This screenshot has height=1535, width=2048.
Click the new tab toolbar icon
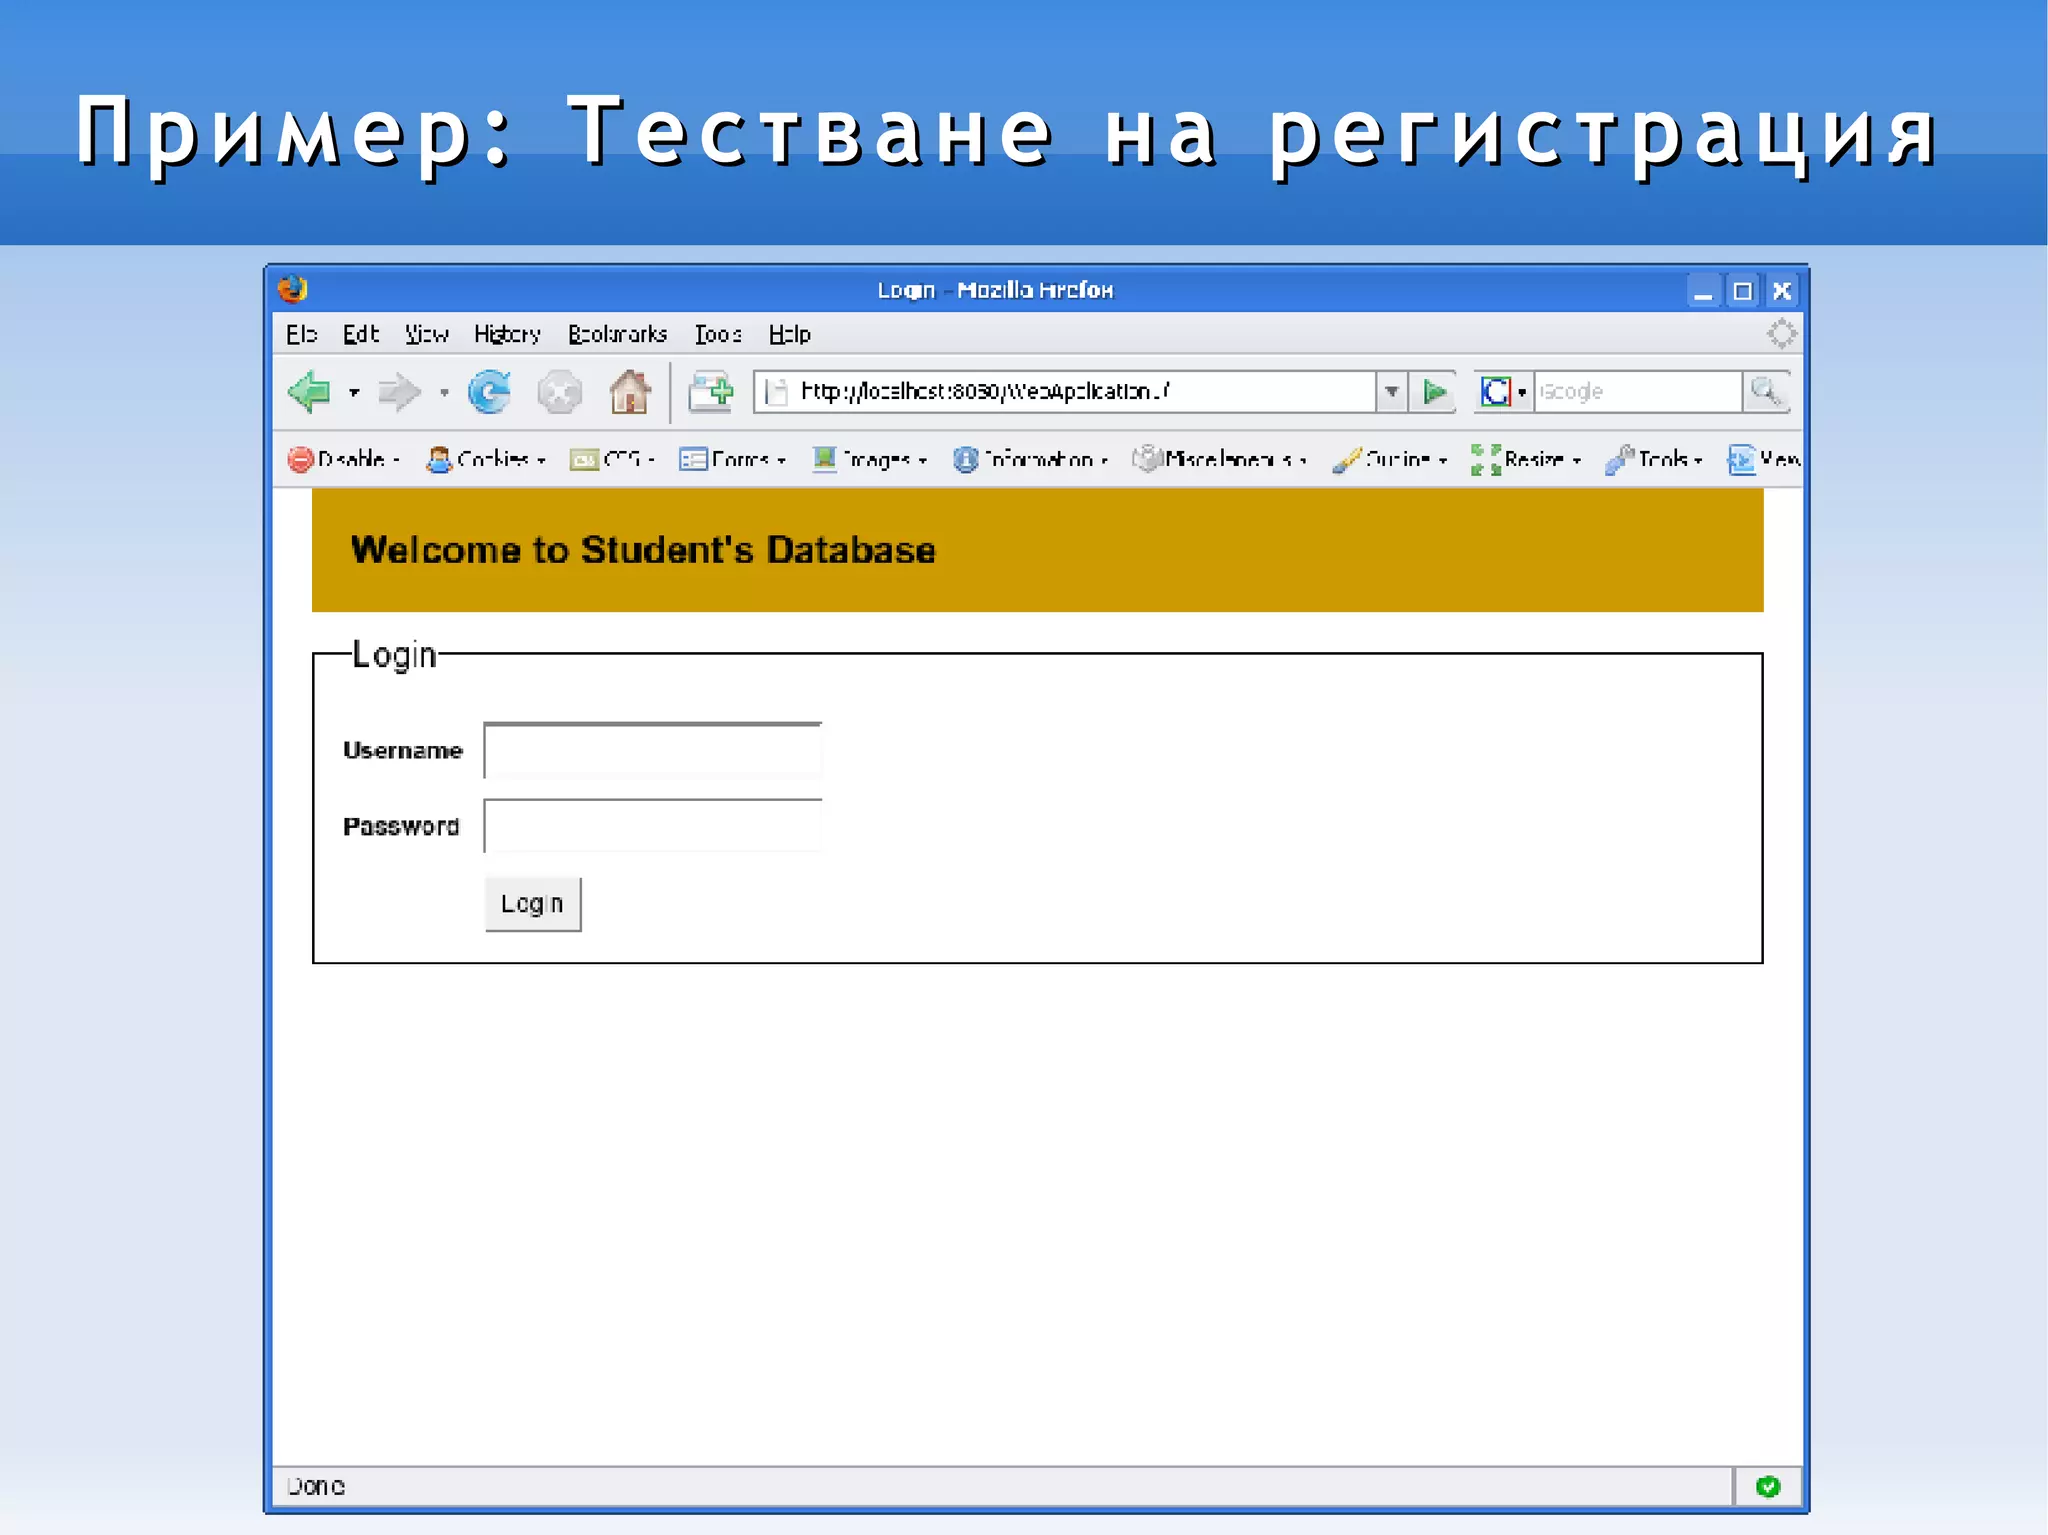pyautogui.click(x=711, y=392)
